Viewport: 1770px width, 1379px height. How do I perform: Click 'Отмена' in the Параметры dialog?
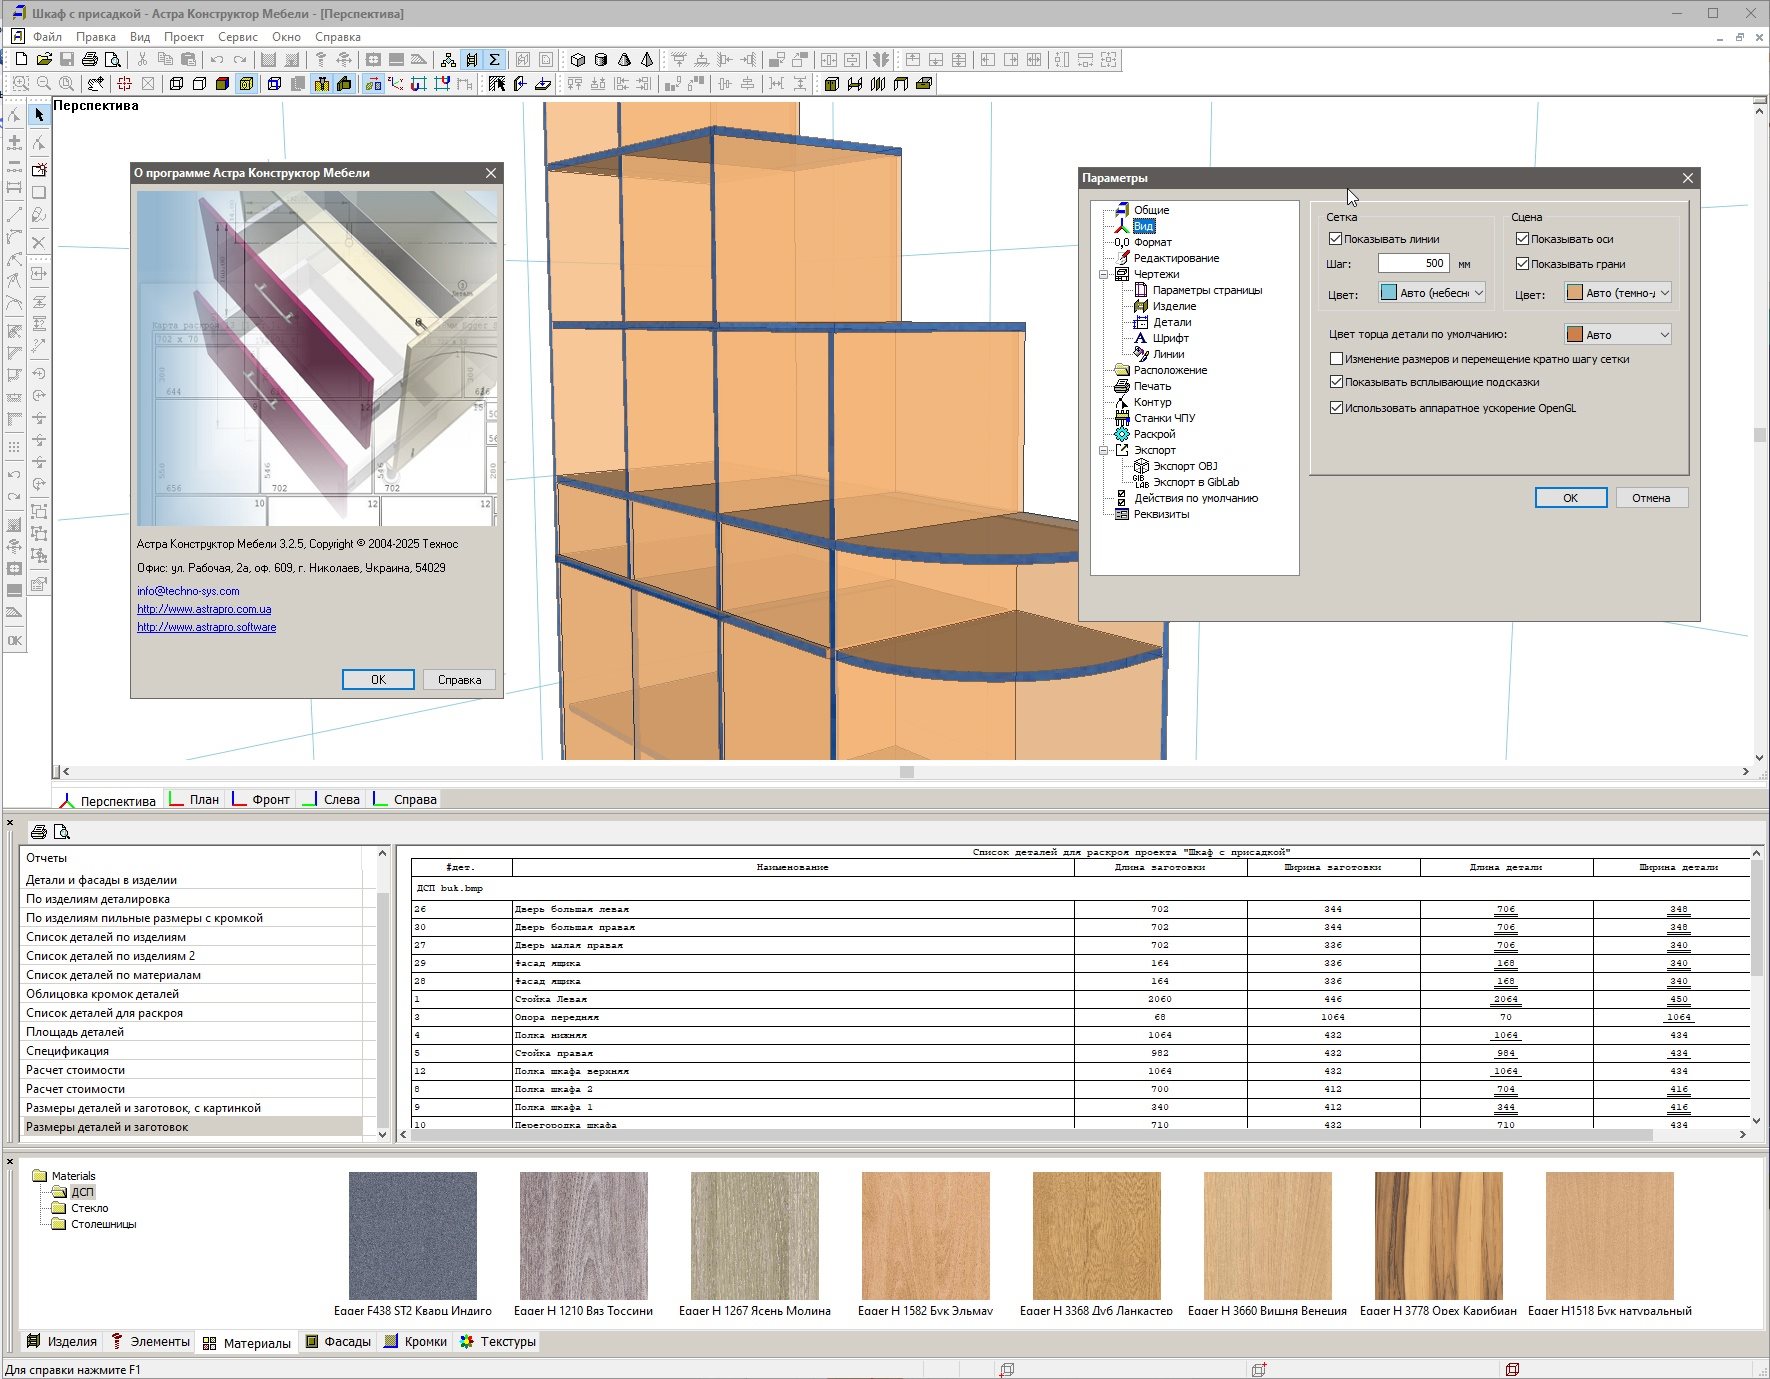pos(1650,498)
